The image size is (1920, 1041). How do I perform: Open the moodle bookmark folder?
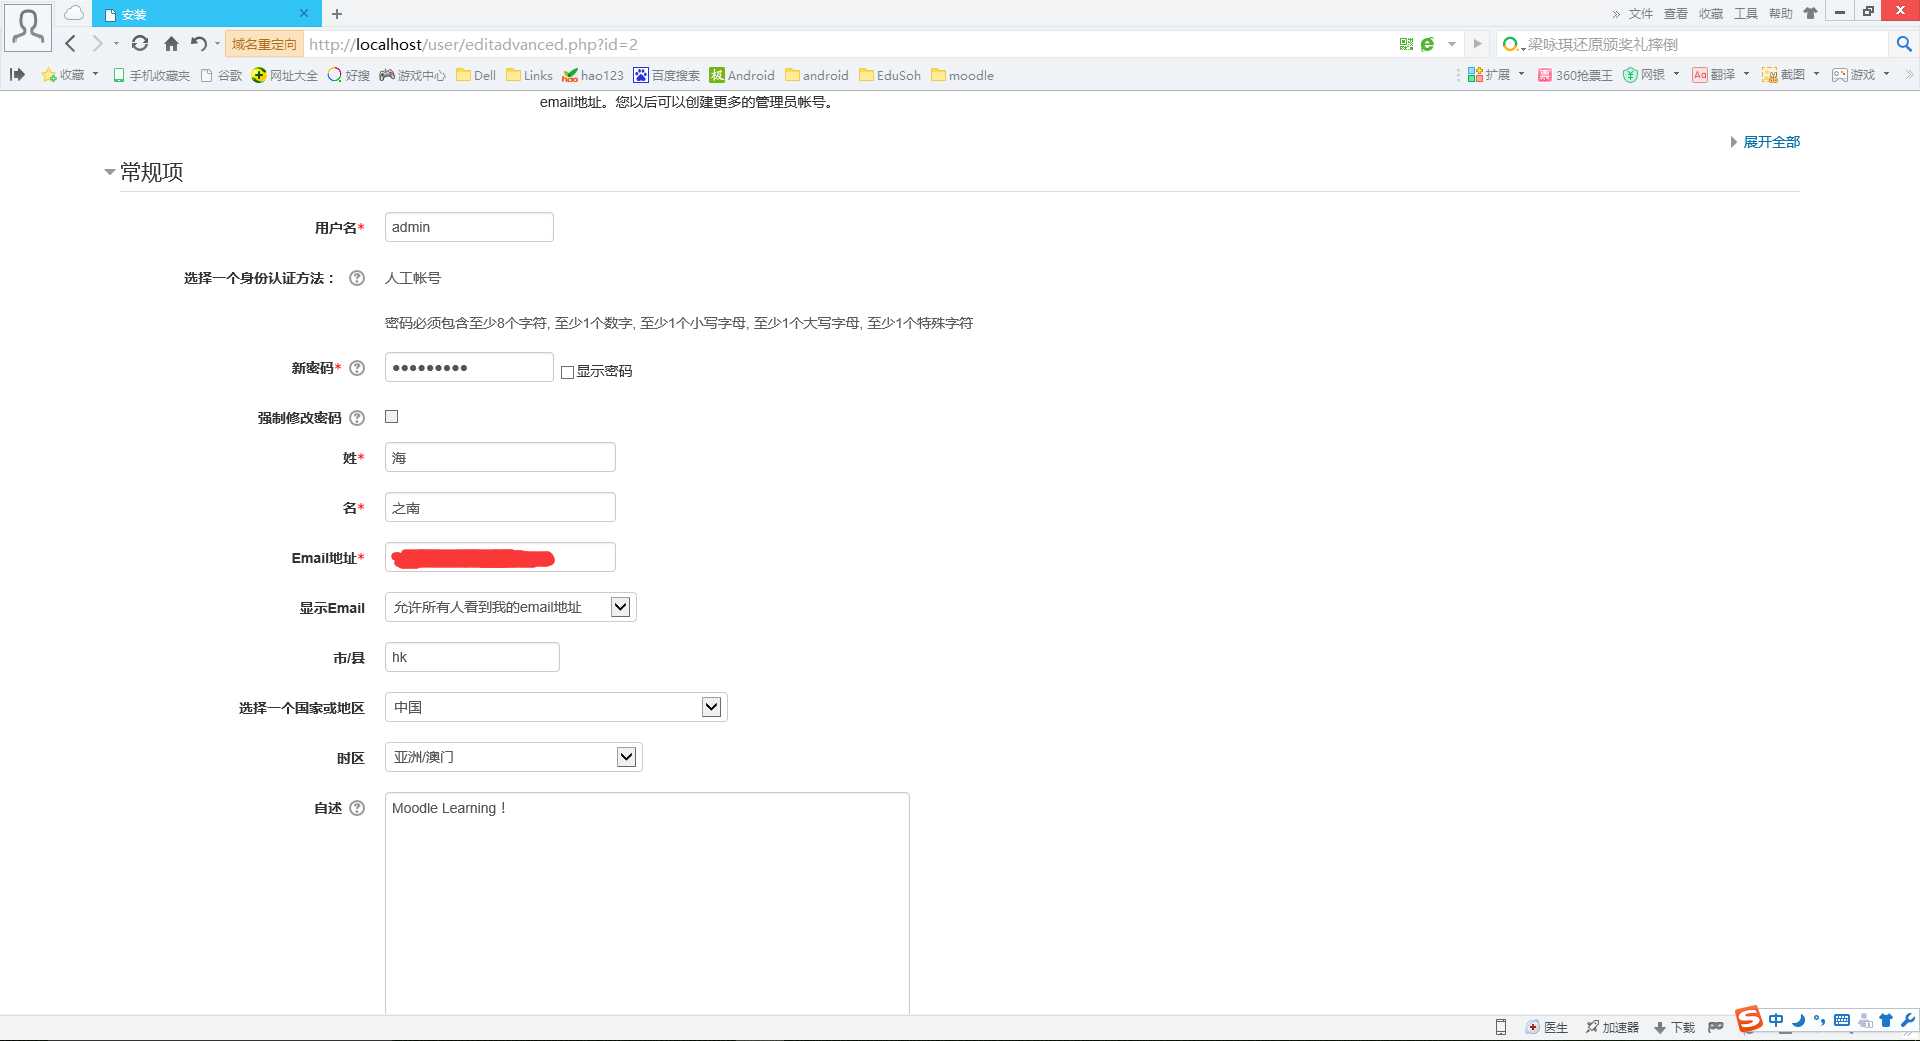962,75
